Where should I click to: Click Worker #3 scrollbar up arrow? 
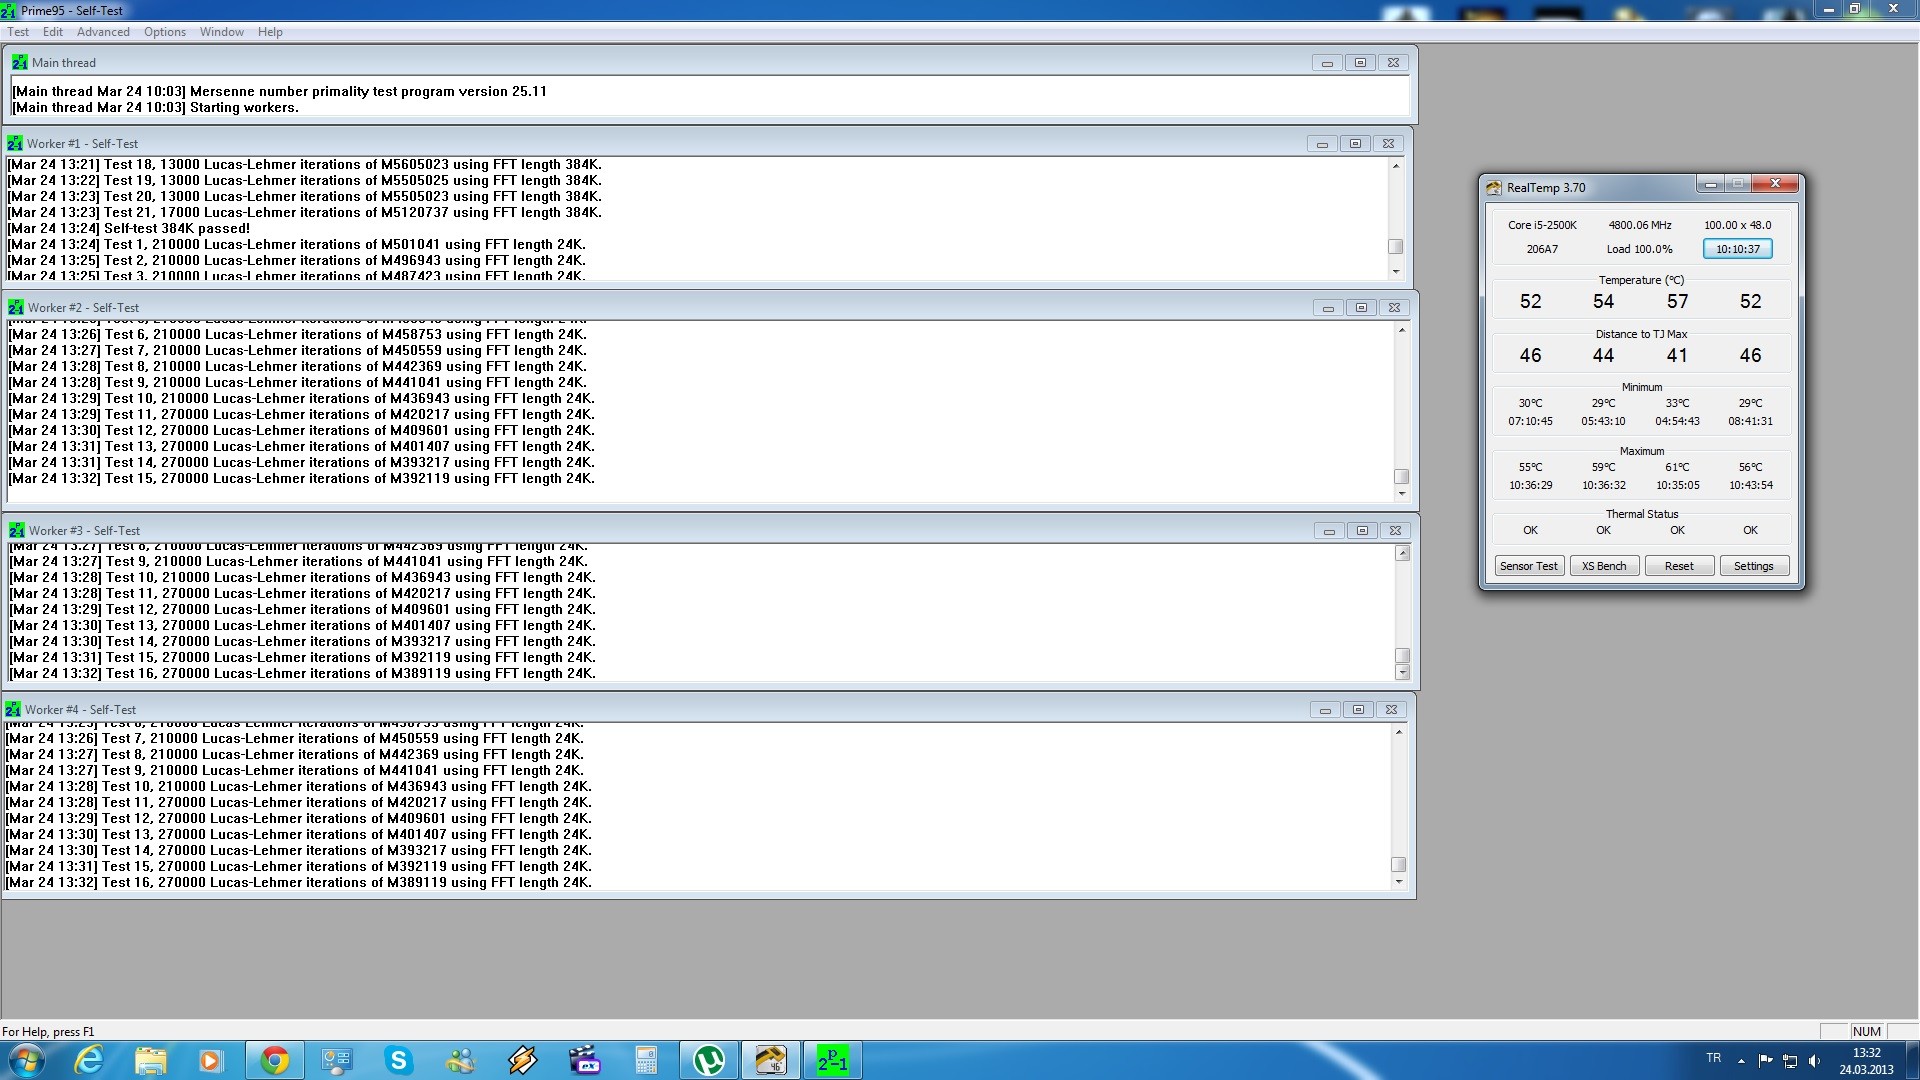(x=1402, y=553)
